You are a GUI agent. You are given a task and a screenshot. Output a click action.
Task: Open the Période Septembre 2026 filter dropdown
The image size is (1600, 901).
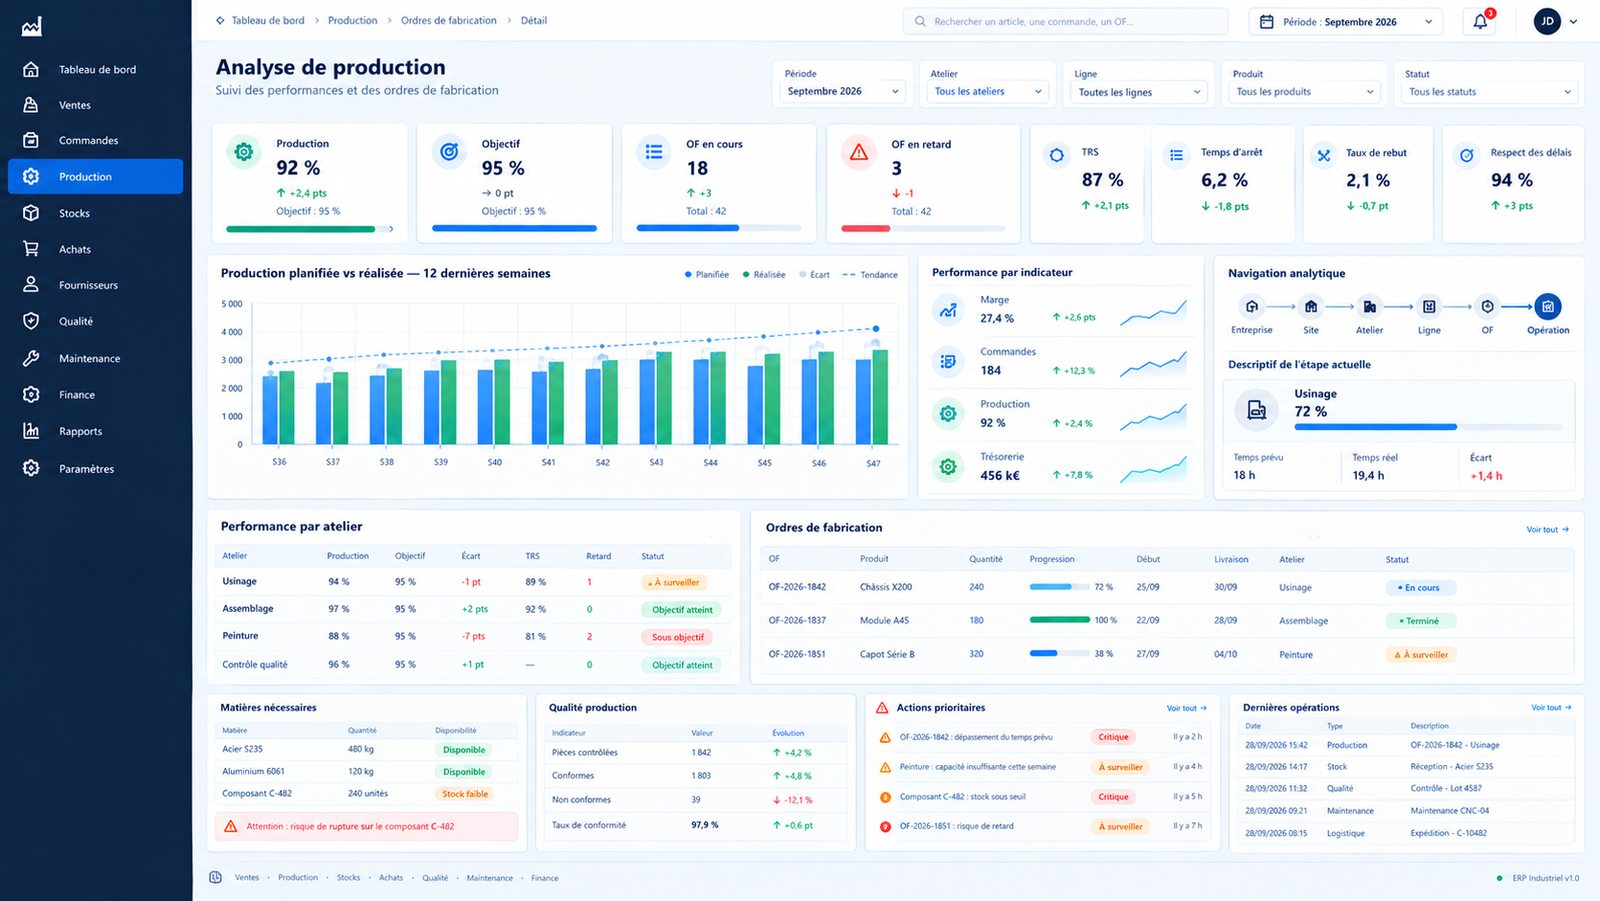843,91
